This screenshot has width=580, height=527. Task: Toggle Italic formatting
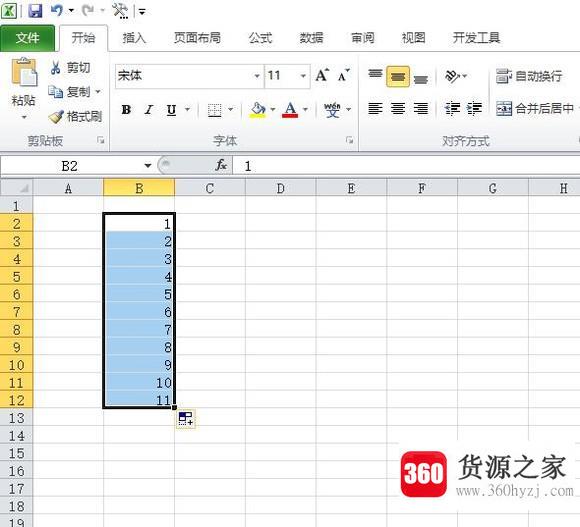click(x=149, y=110)
